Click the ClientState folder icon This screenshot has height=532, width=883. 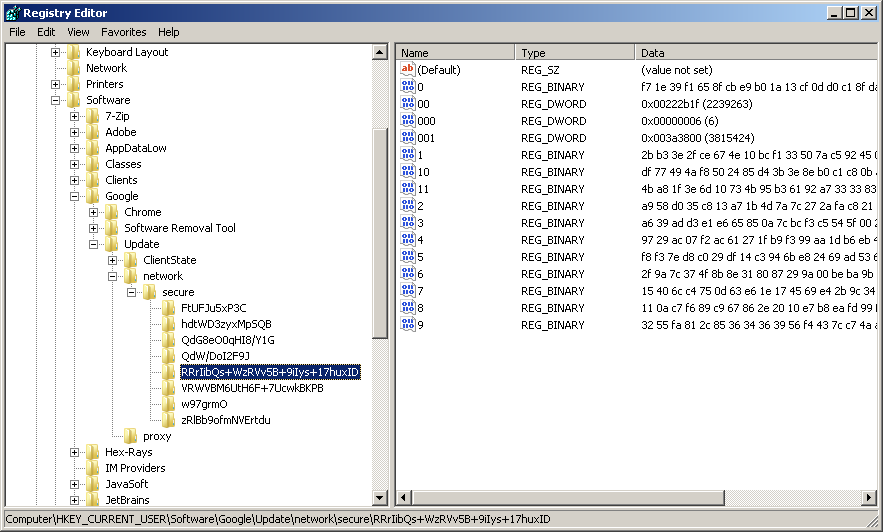[131, 260]
